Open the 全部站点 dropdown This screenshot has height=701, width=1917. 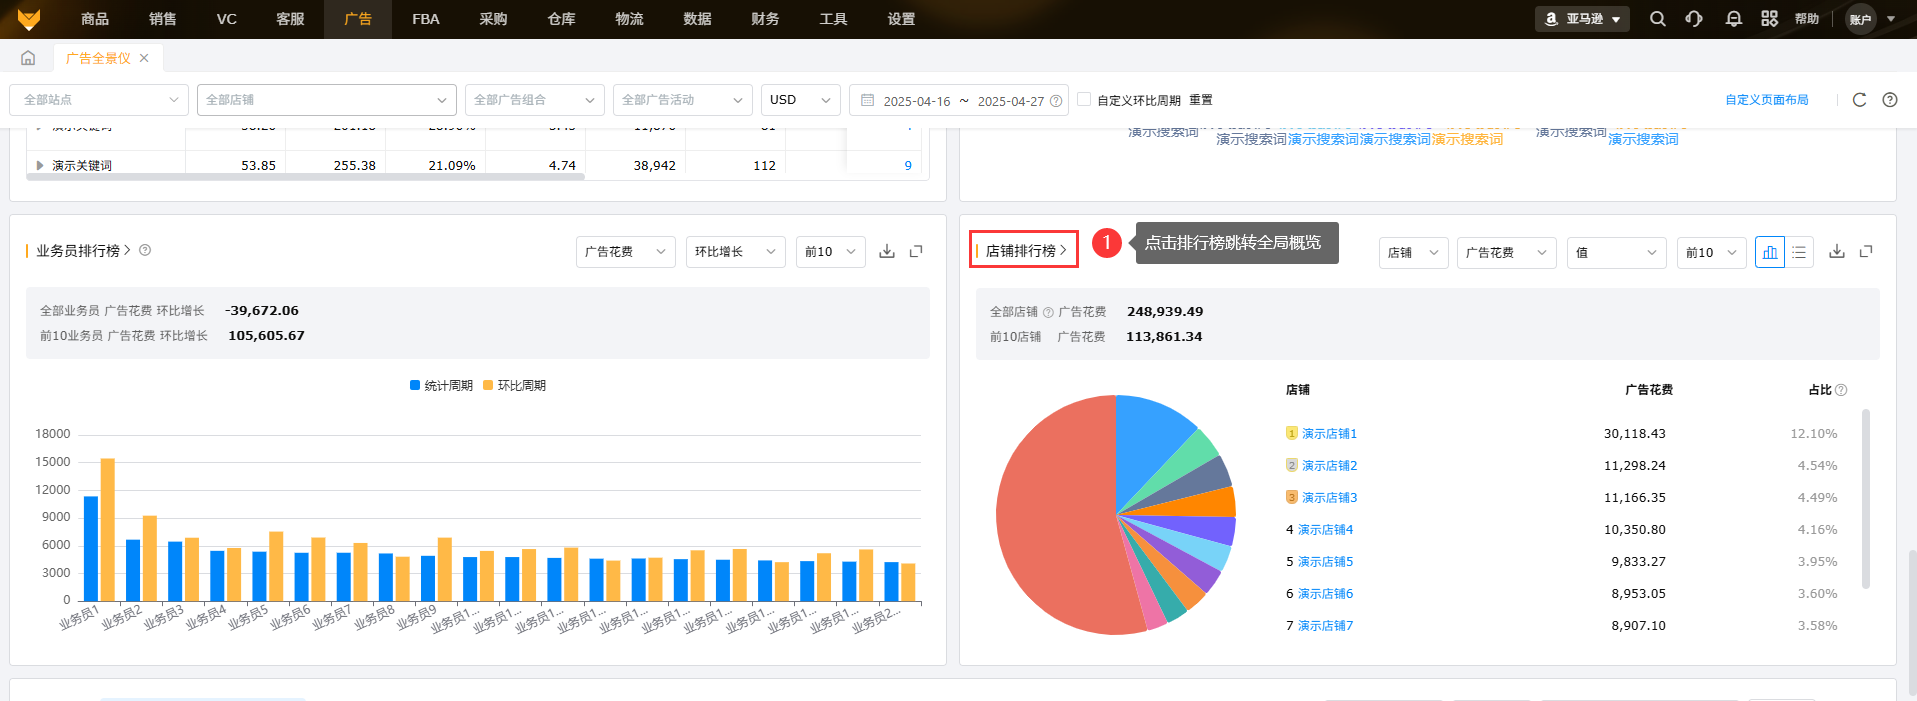pyautogui.click(x=98, y=100)
